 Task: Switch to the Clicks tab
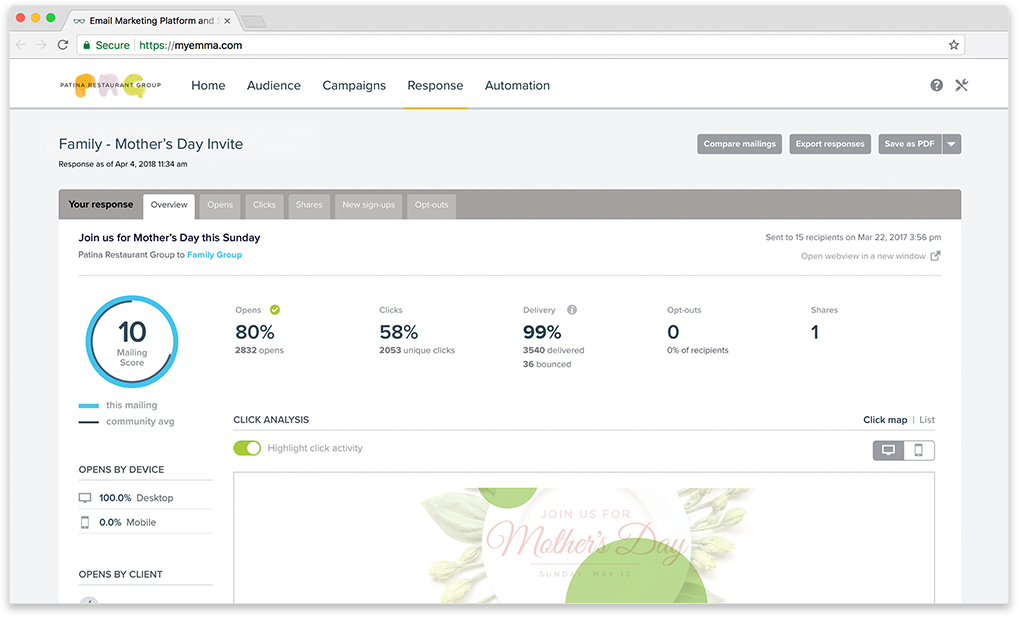264,205
